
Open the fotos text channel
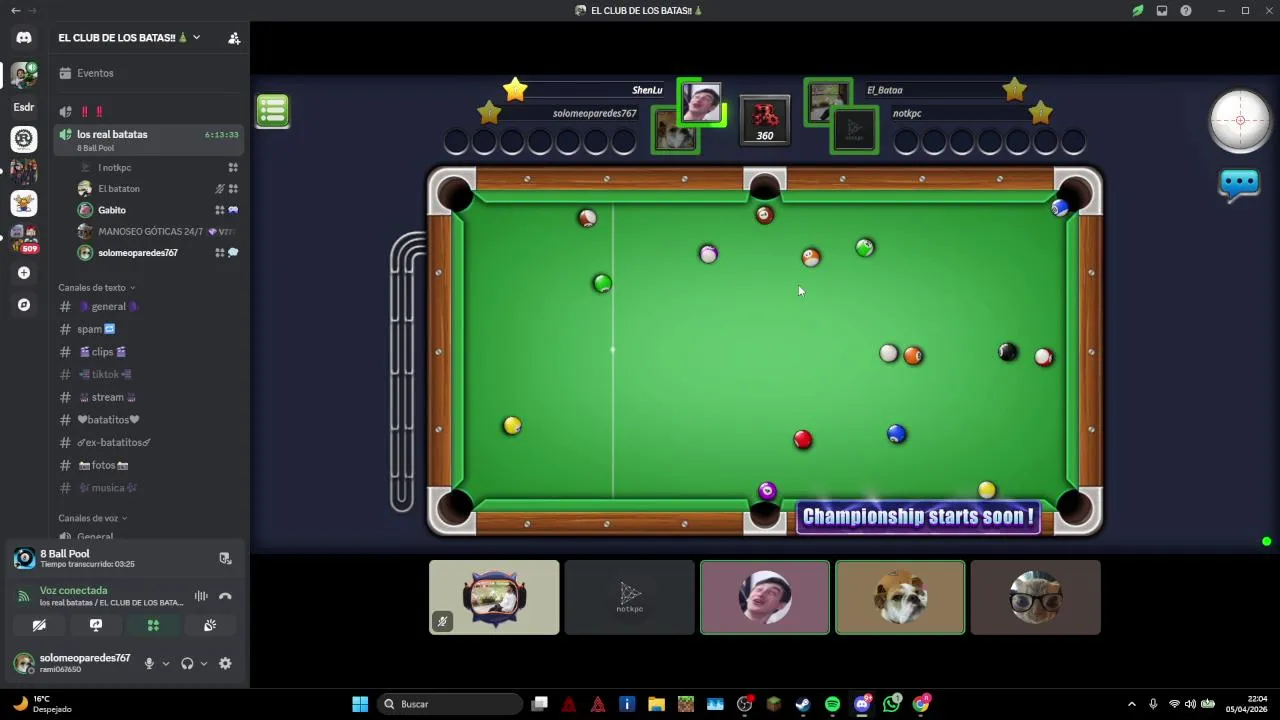(150, 465)
